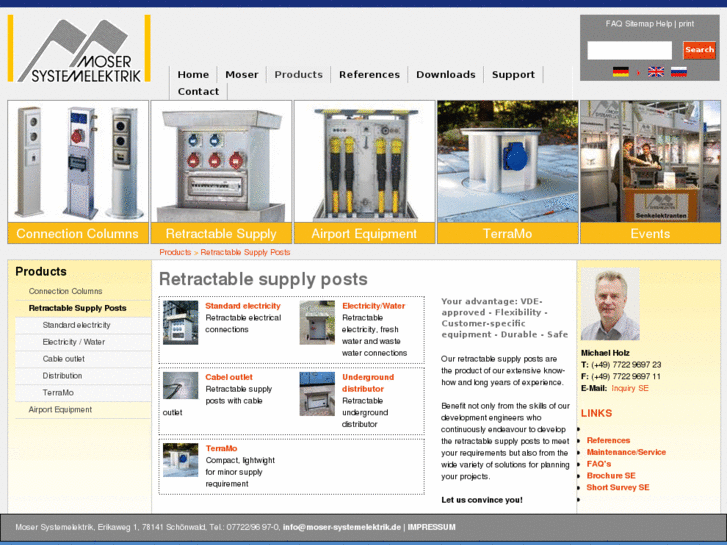Viewport: 727px width, 545px height.
Task: Open Support menu item
Action: coord(513,75)
